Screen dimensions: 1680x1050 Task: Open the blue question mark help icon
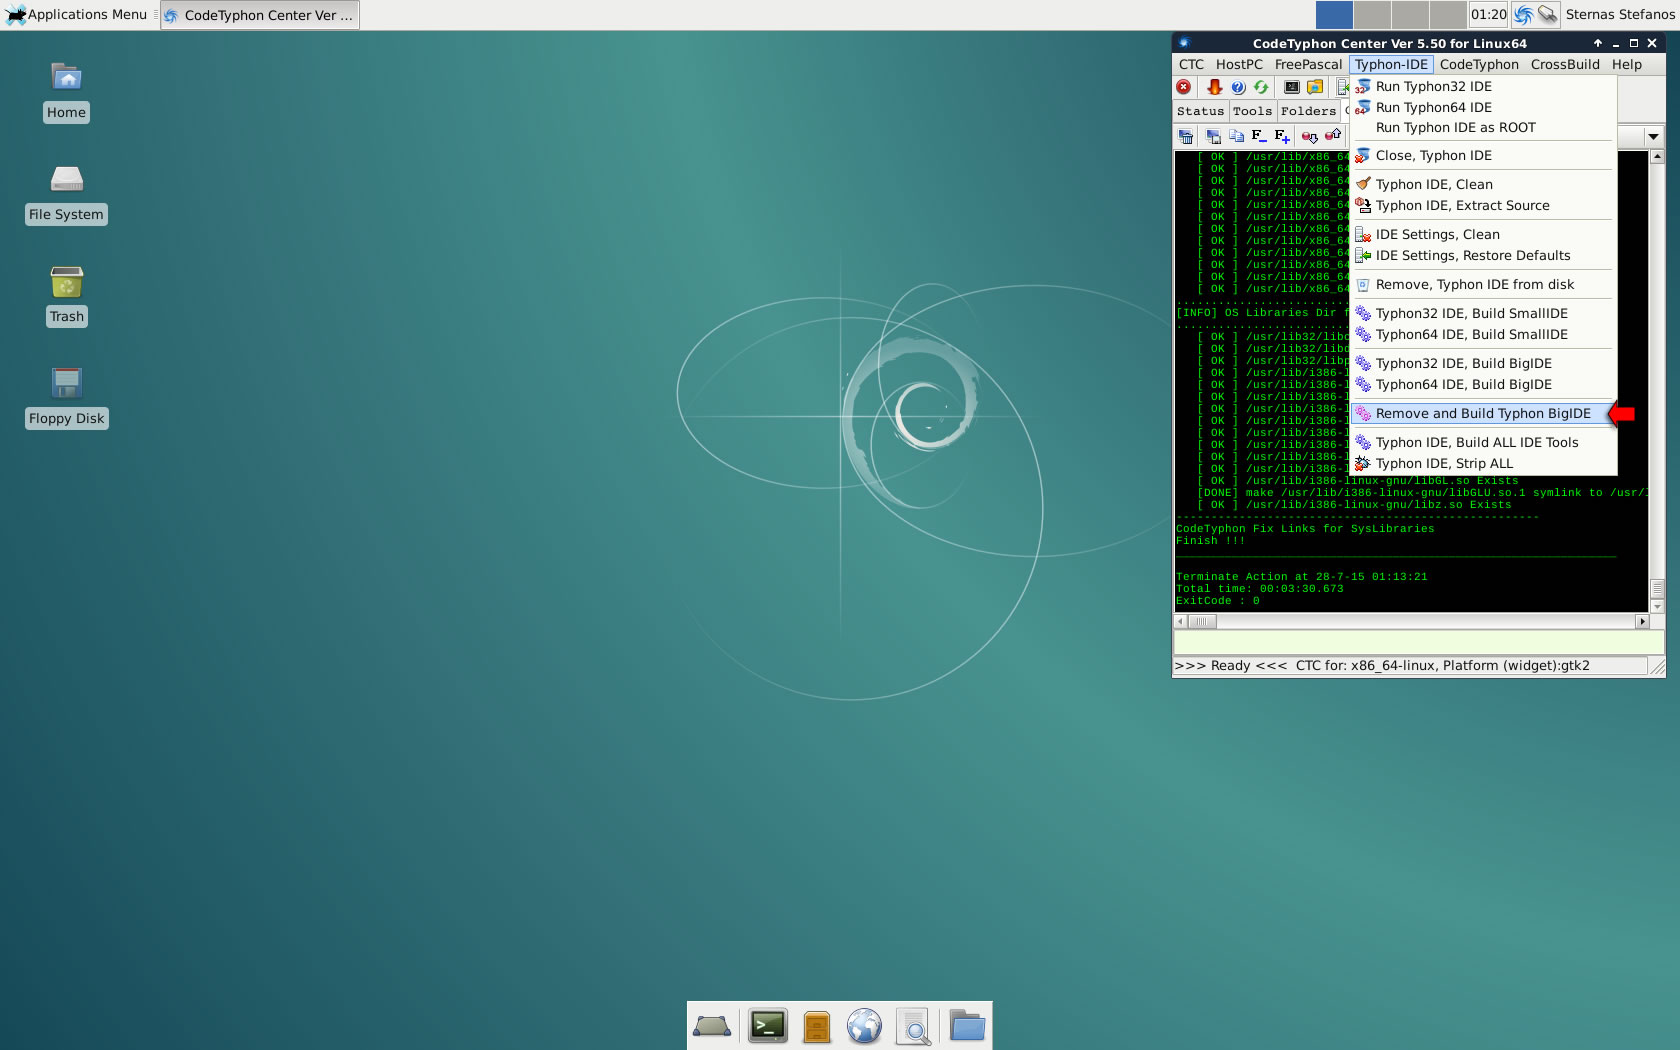pos(1238,87)
